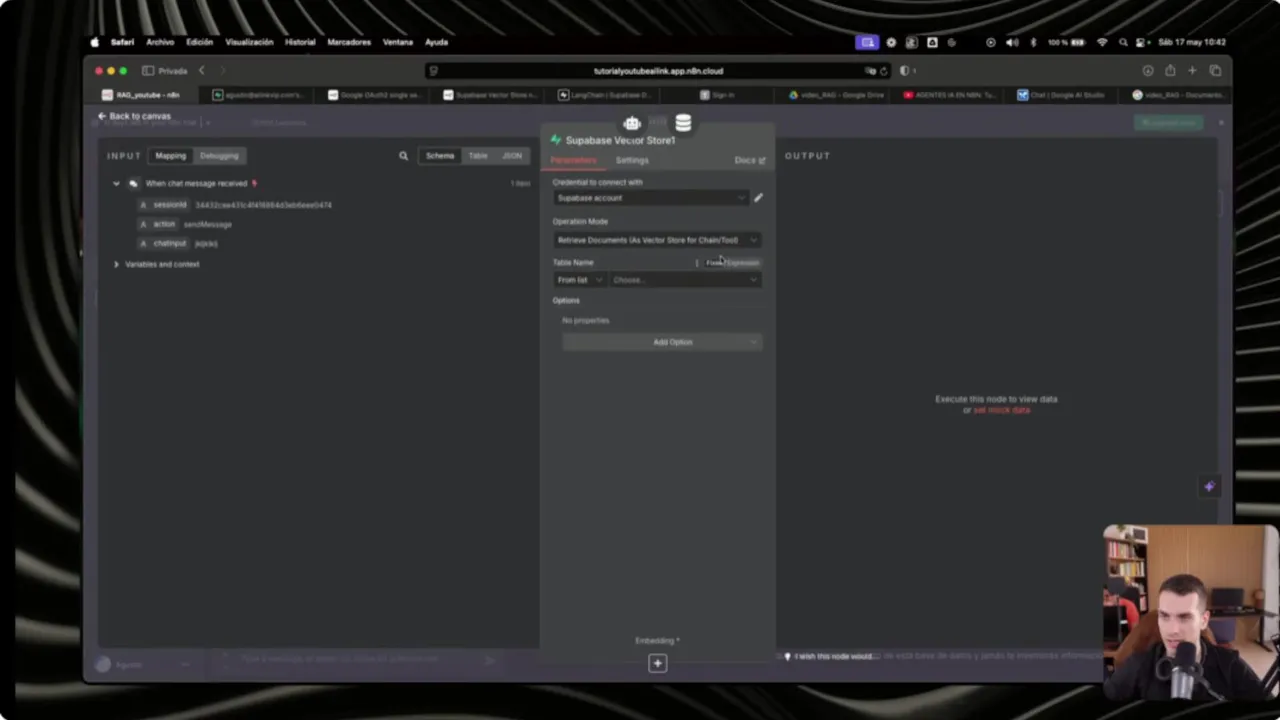Screen dimensions: 1280x720
Task: Click Safari sidebar toggle icon
Action: [148, 71]
